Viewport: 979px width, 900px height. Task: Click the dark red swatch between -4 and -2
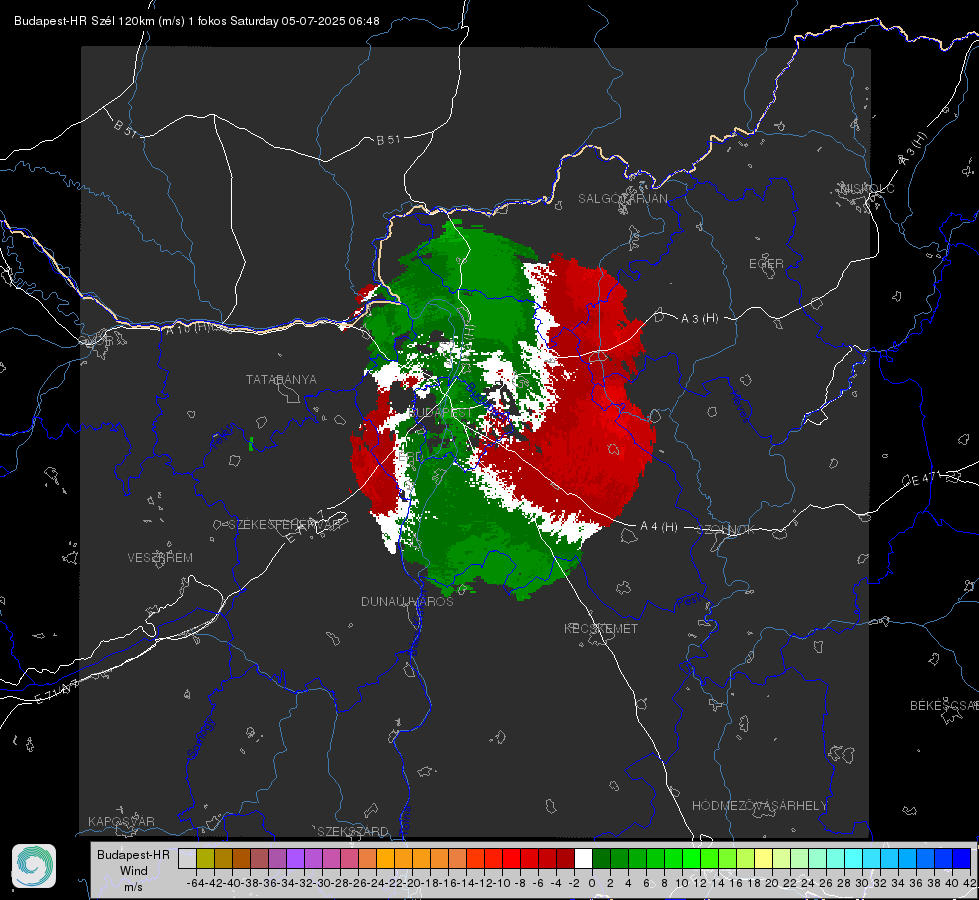(565, 858)
